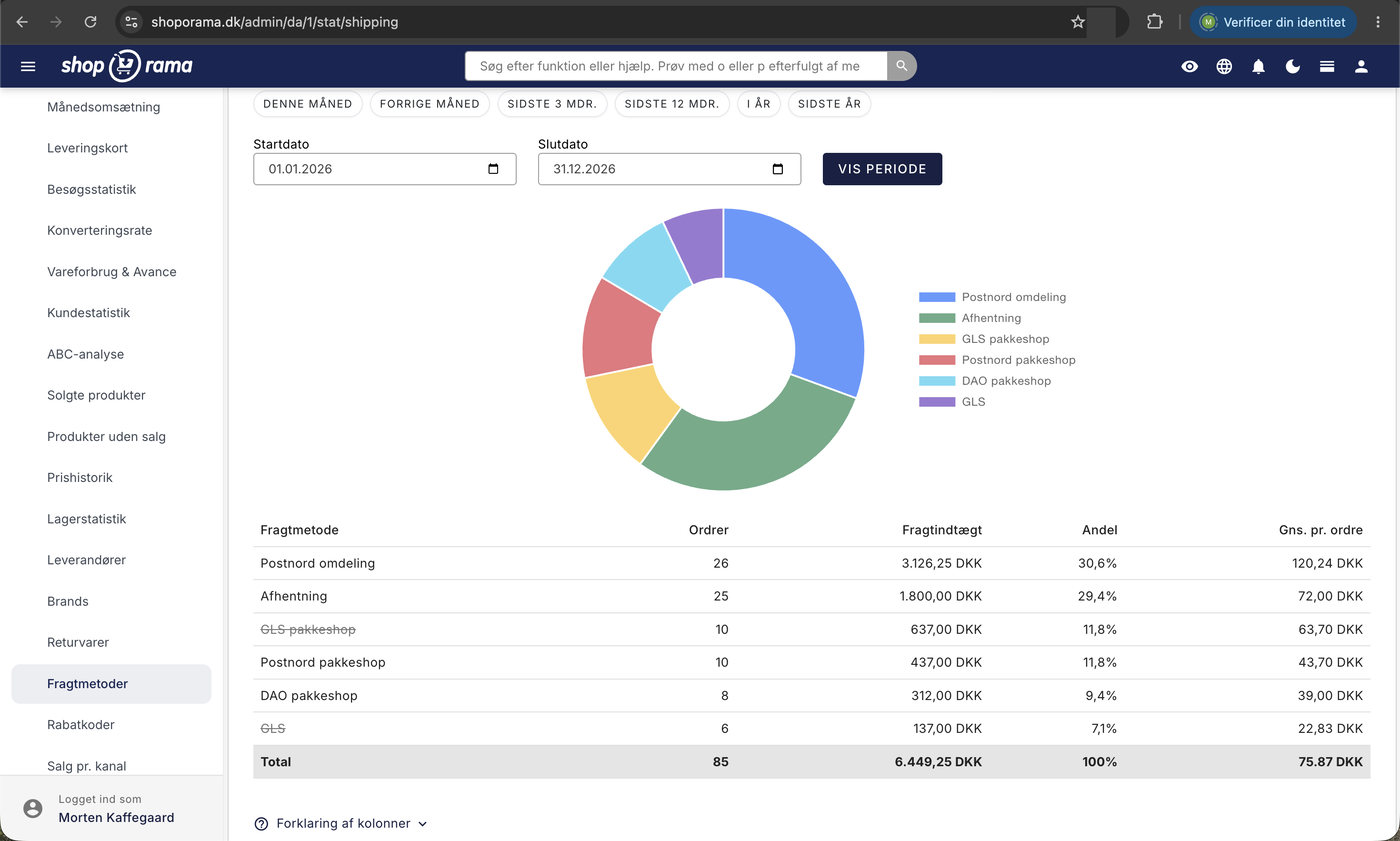1400x841 pixels.
Task: Toggle GLS purple legend swatch
Action: click(937, 402)
